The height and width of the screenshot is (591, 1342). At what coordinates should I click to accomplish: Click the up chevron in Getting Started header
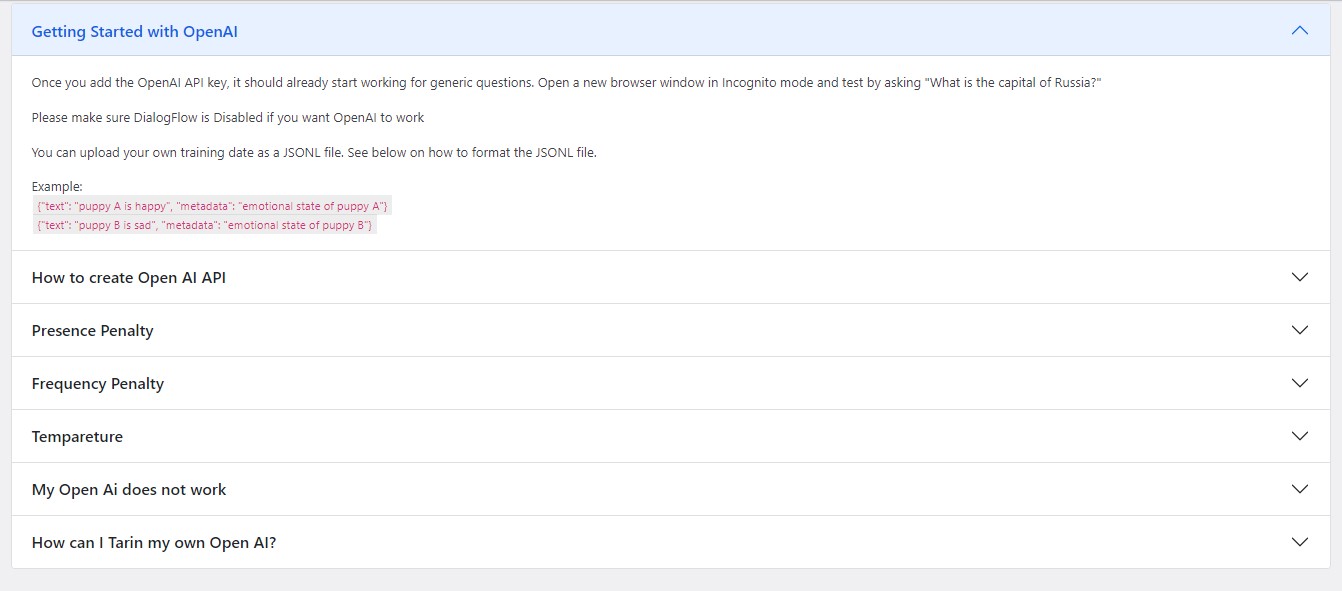click(x=1300, y=31)
